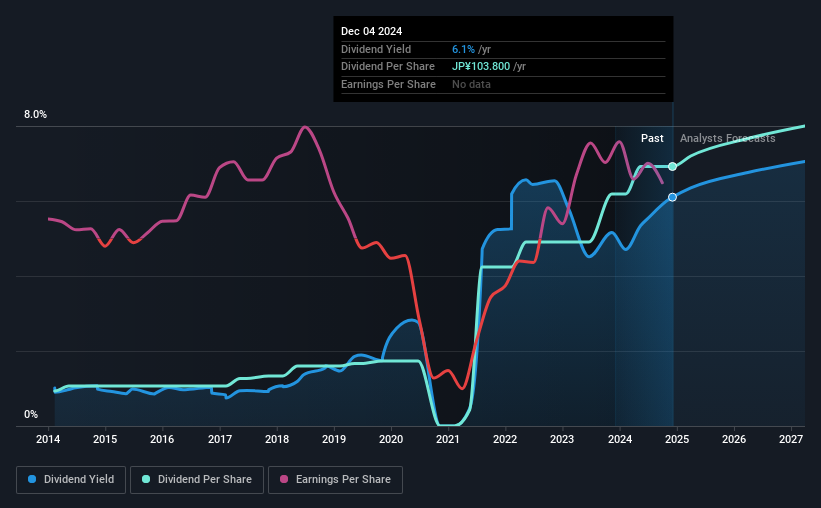The width and height of the screenshot is (821, 508).
Task: Click the 2018 x-axis year label
Action: click(276, 439)
